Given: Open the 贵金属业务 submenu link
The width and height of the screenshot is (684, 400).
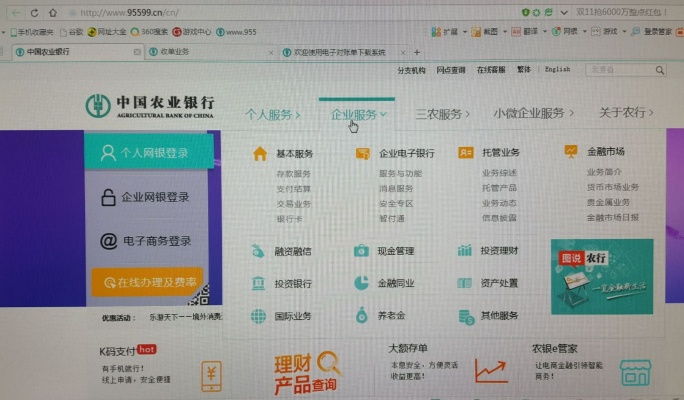Looking at the screenshot, I should coord(609,202).
